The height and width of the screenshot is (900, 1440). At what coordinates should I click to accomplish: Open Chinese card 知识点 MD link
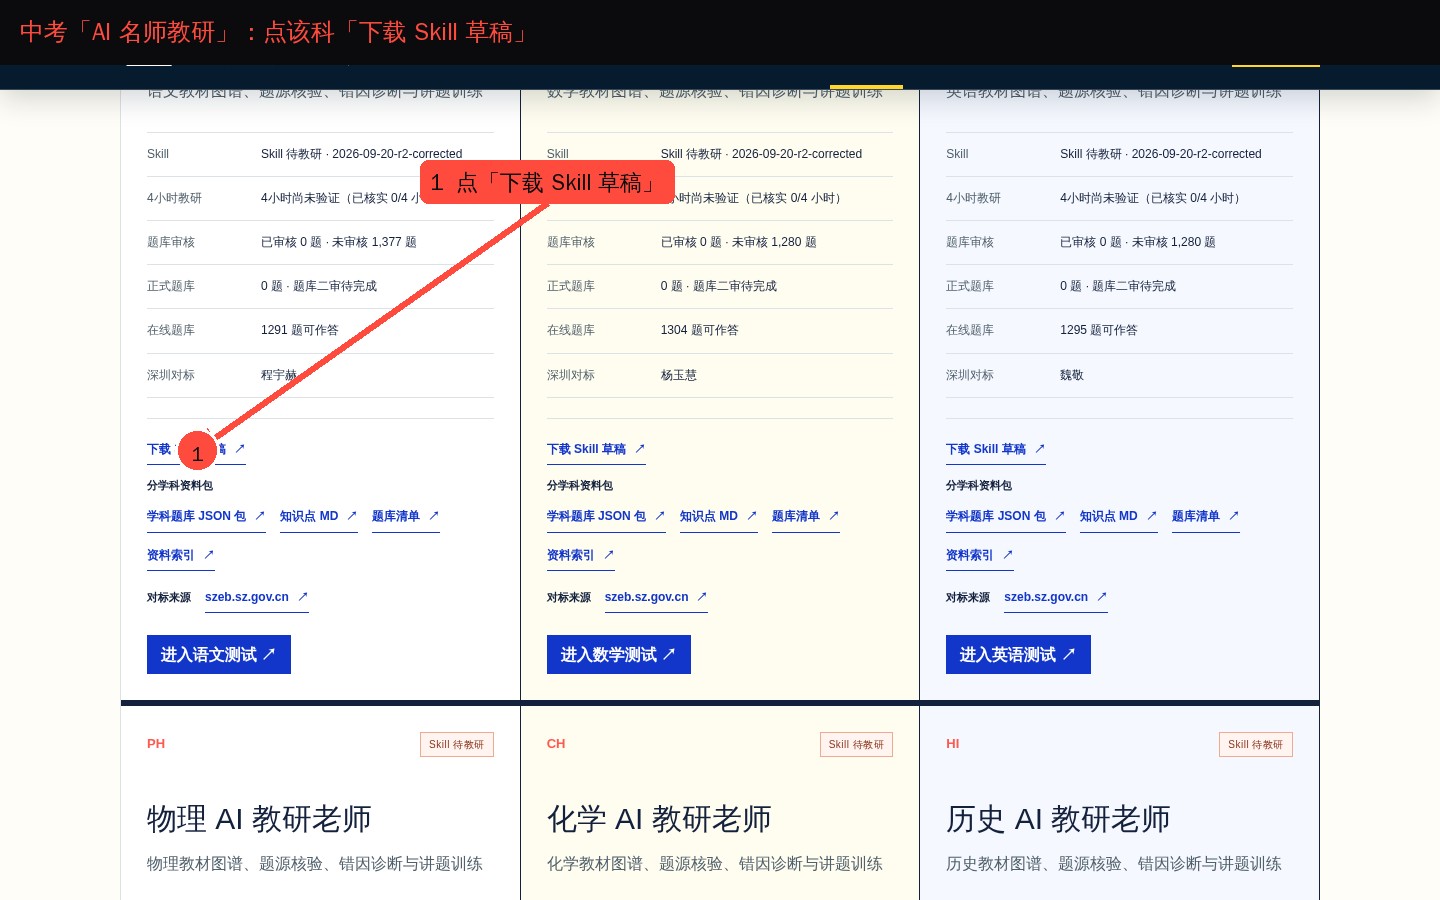click(x=318, y=517)
